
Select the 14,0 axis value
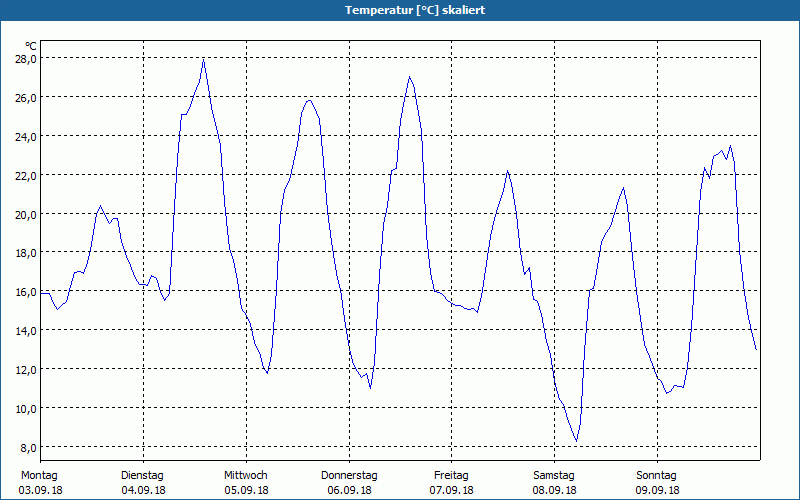[x=26, y=331]
